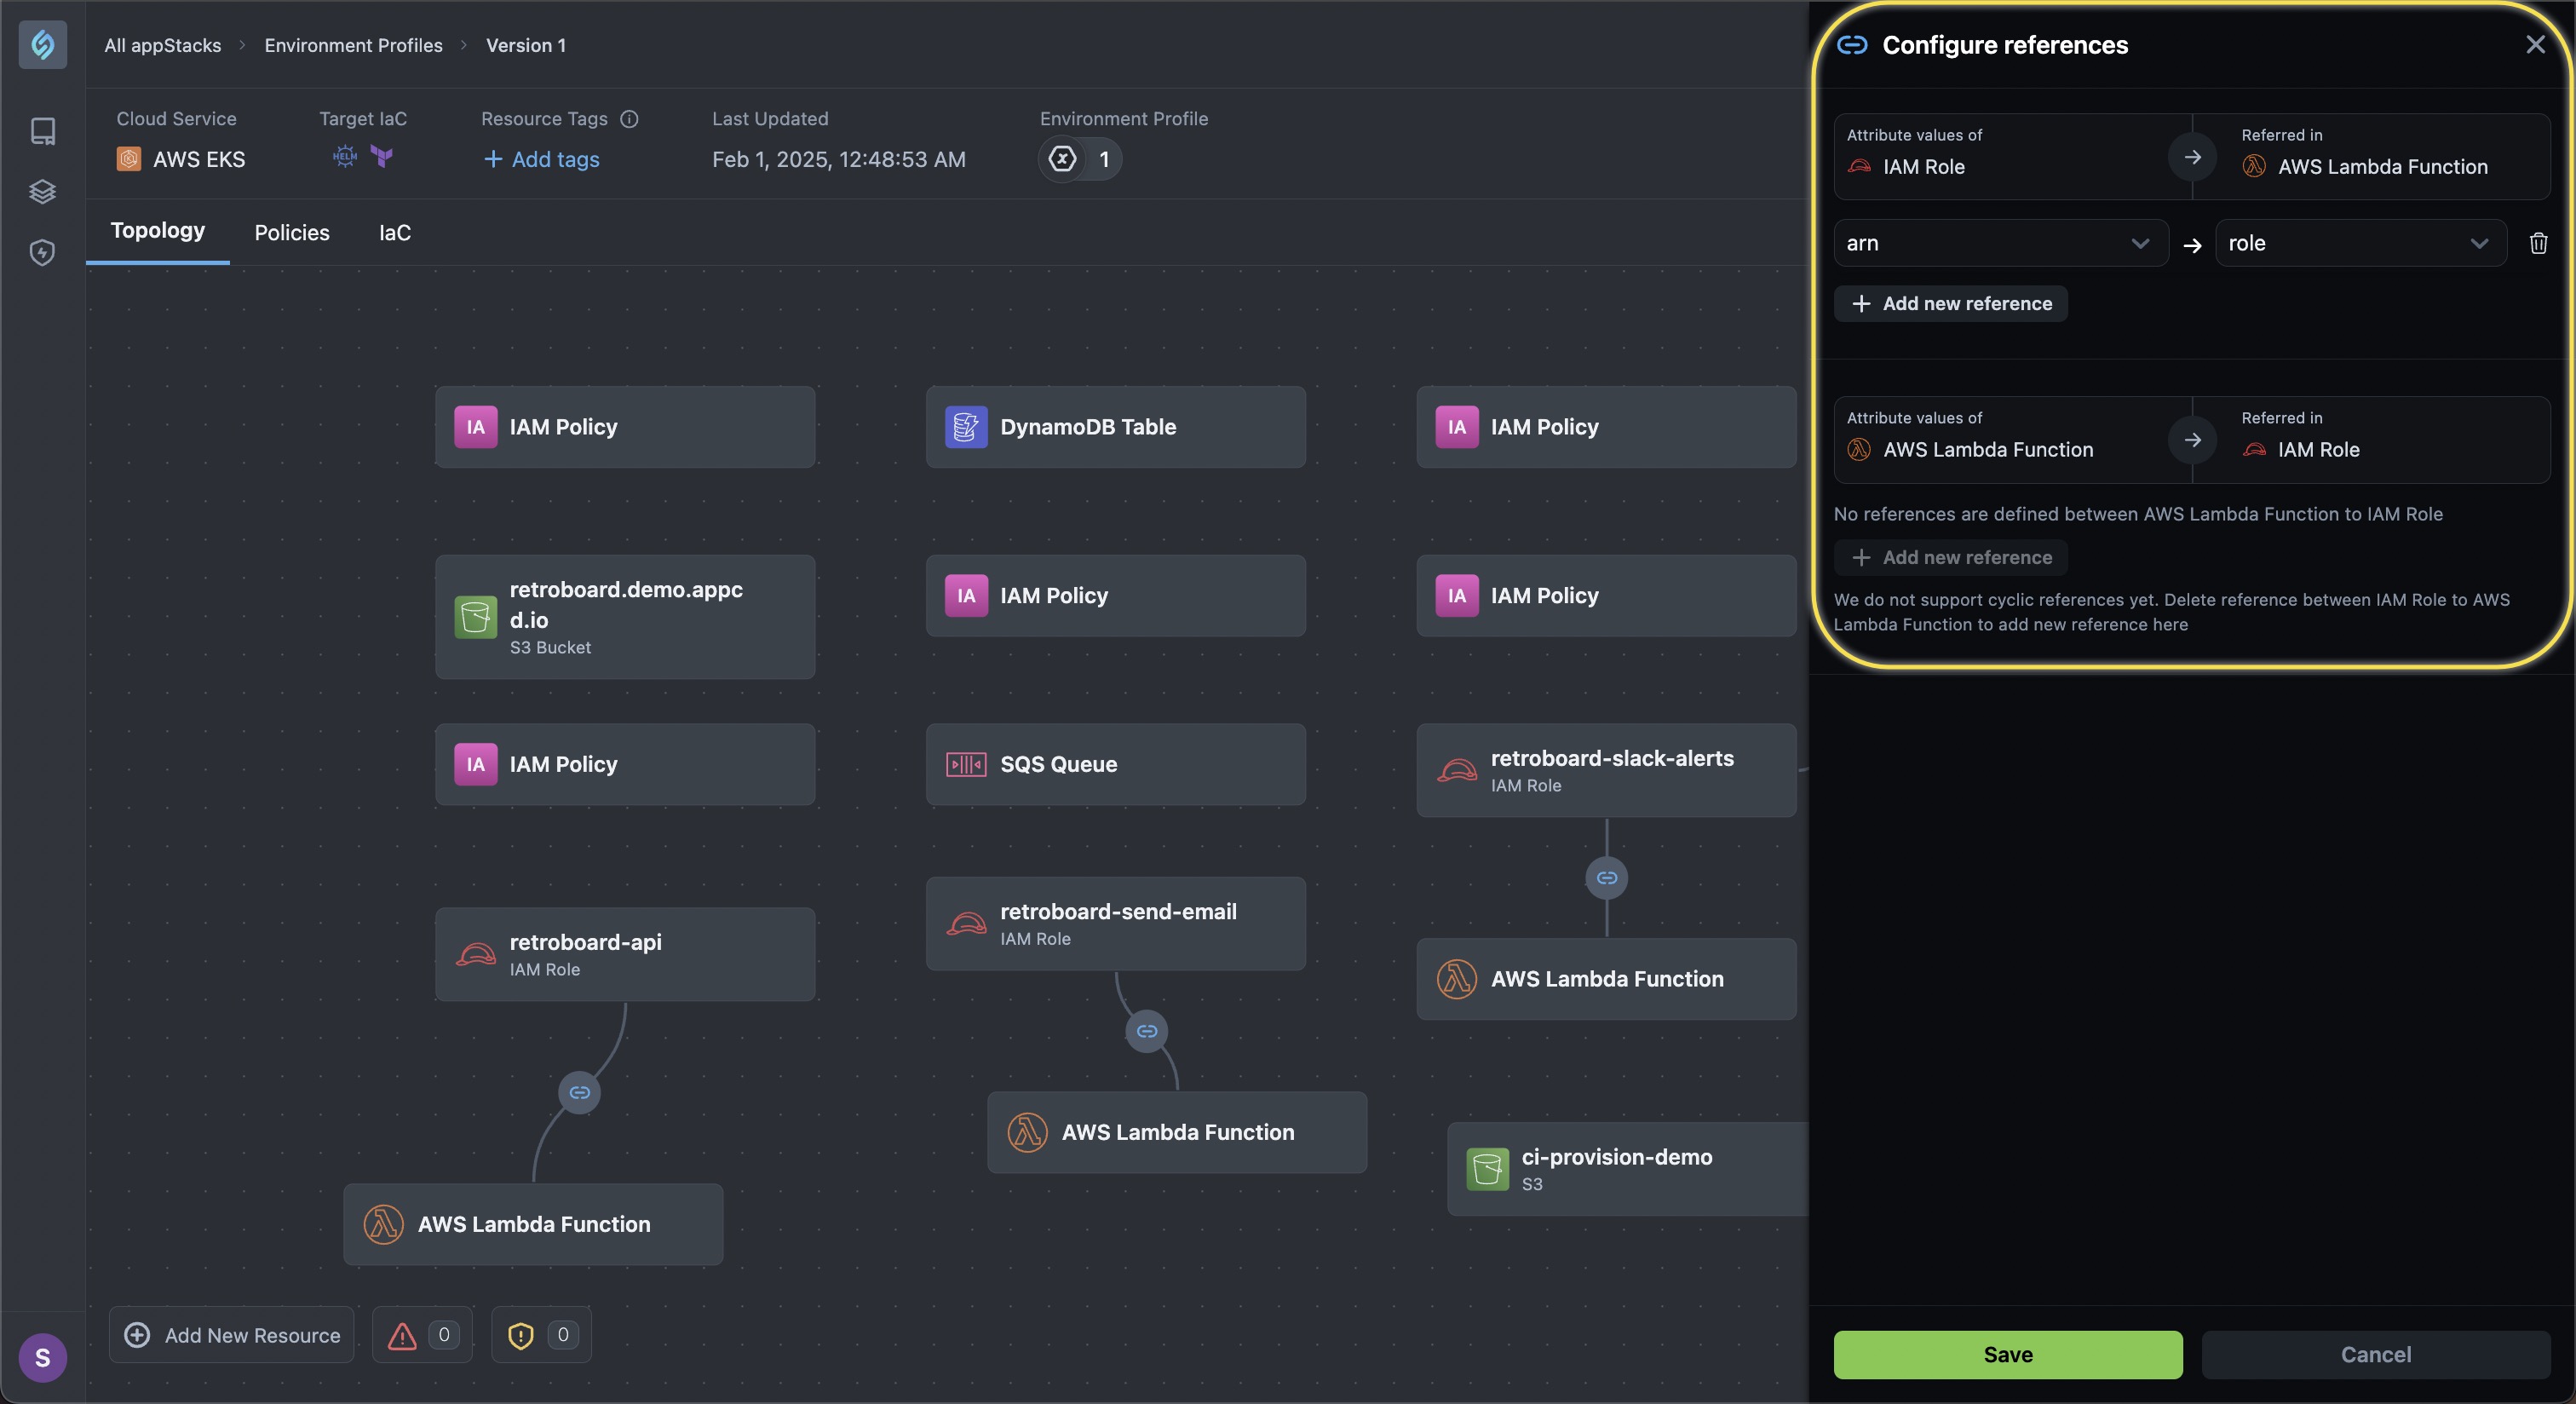Select the Lambda Function under retroboard-send-email
The image size is (2576, 1404).
(1177, 1132)
